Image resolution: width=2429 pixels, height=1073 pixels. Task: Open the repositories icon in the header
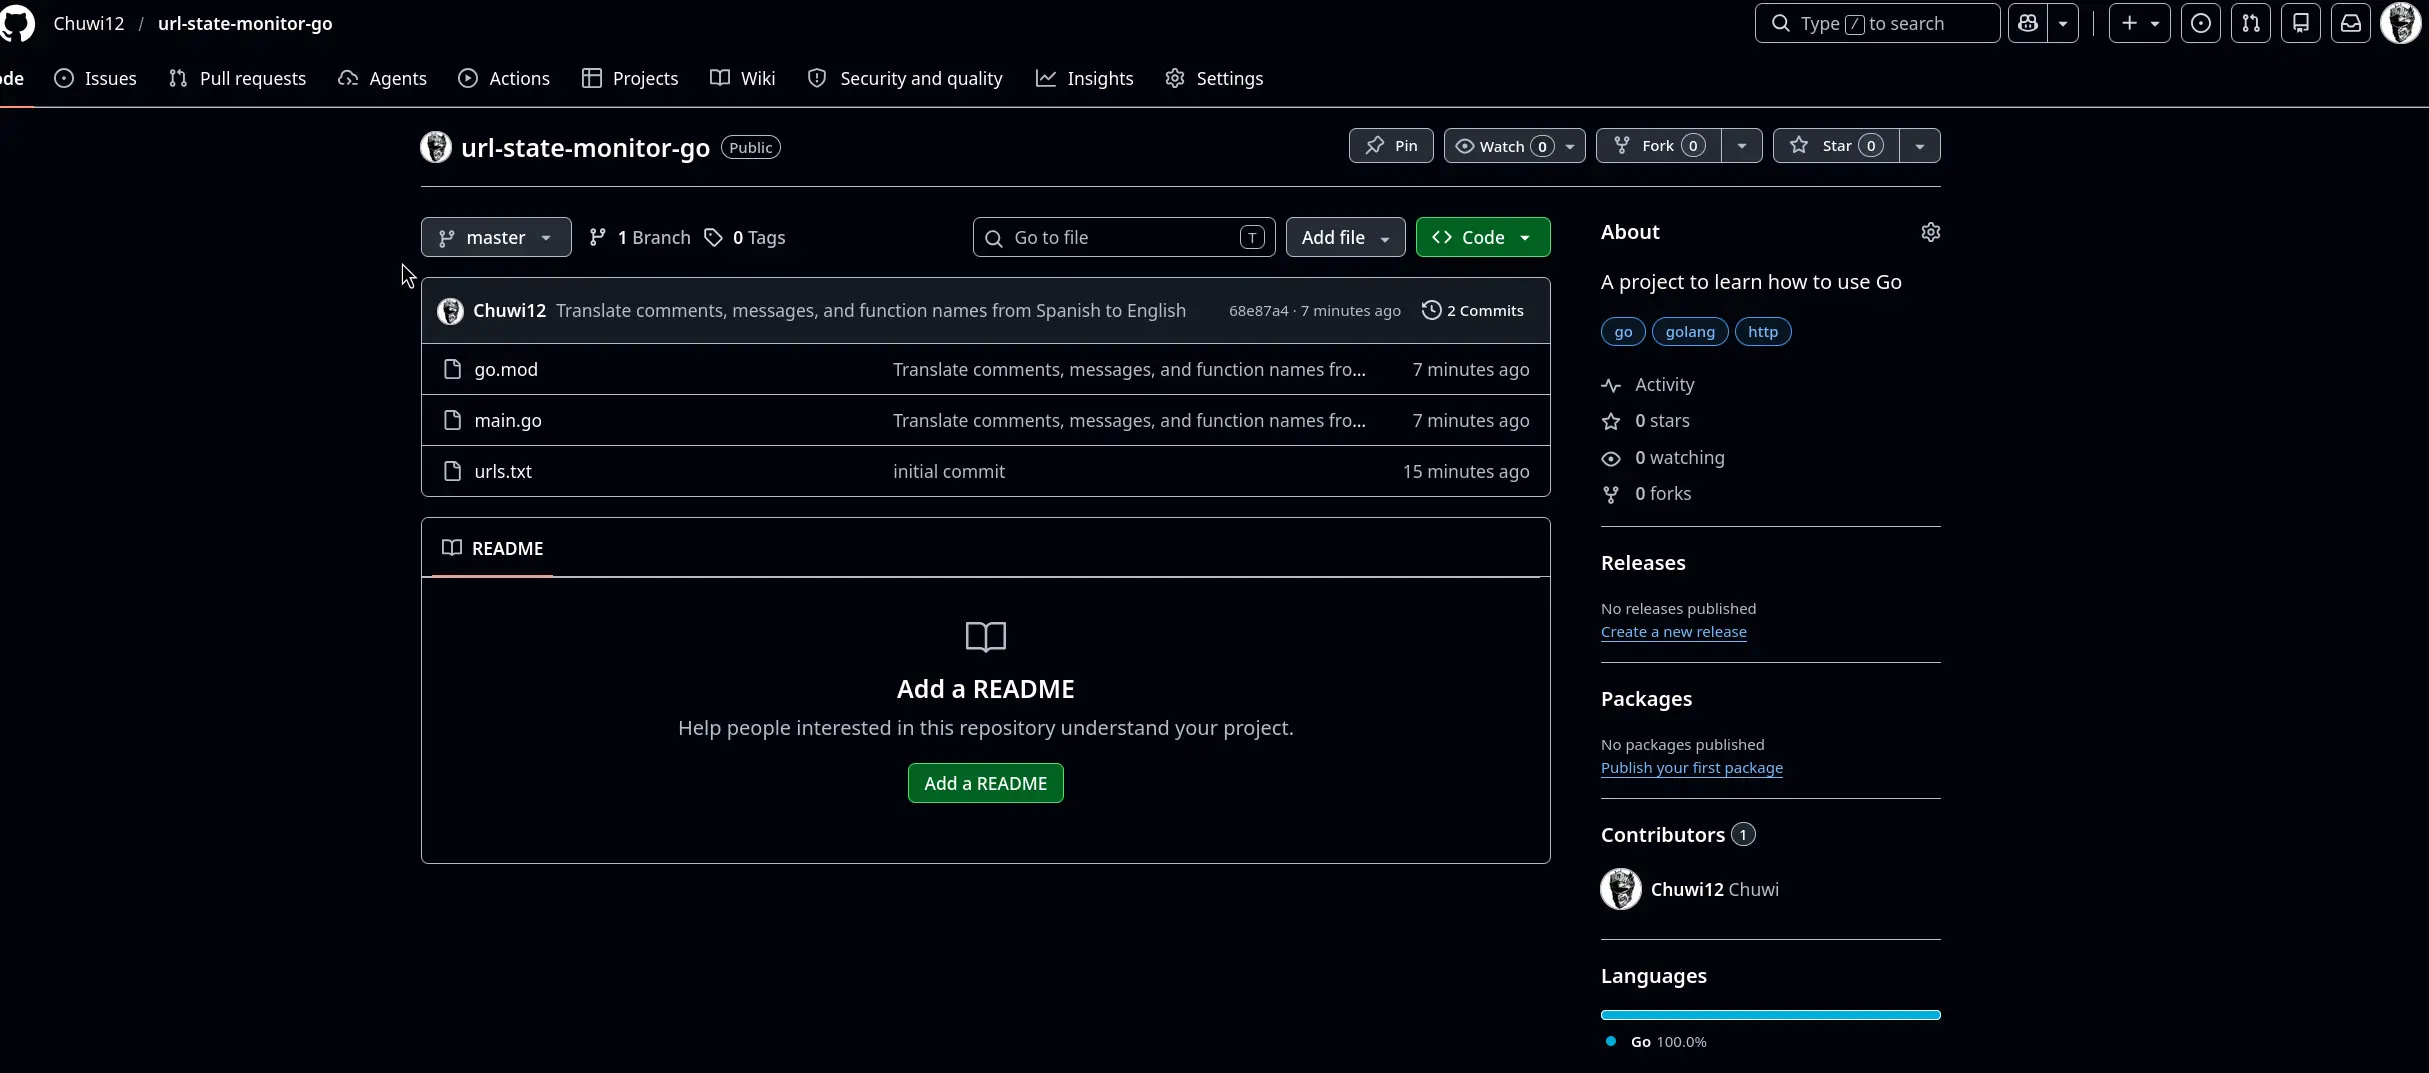click(x=2301, y=23)
